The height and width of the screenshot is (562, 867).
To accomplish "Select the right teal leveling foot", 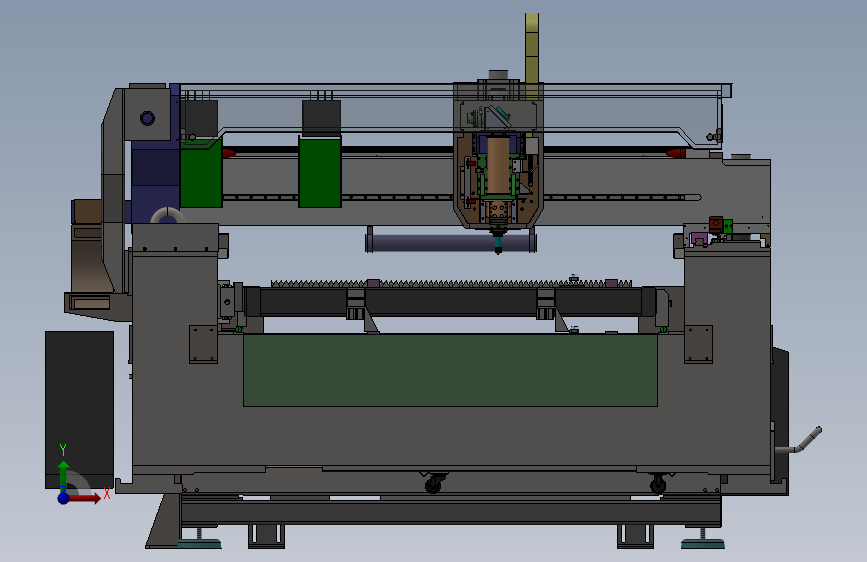I will (703, 542).
